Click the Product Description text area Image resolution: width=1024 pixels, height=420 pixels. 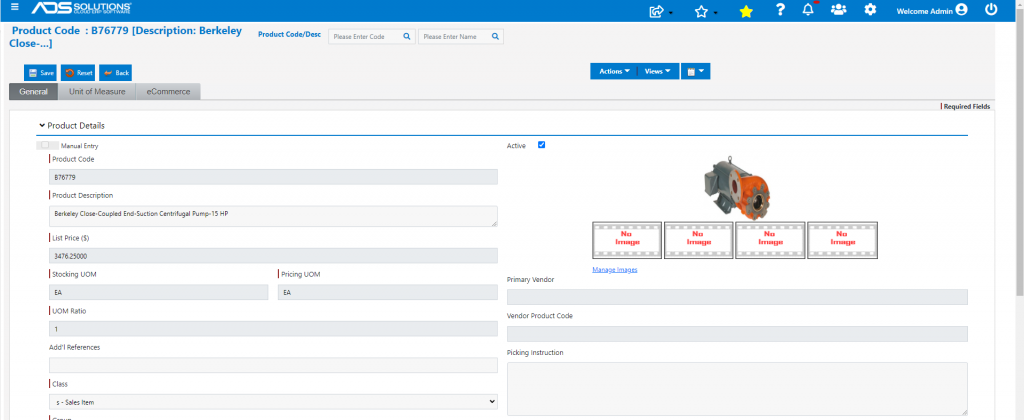tap(273, 216)
